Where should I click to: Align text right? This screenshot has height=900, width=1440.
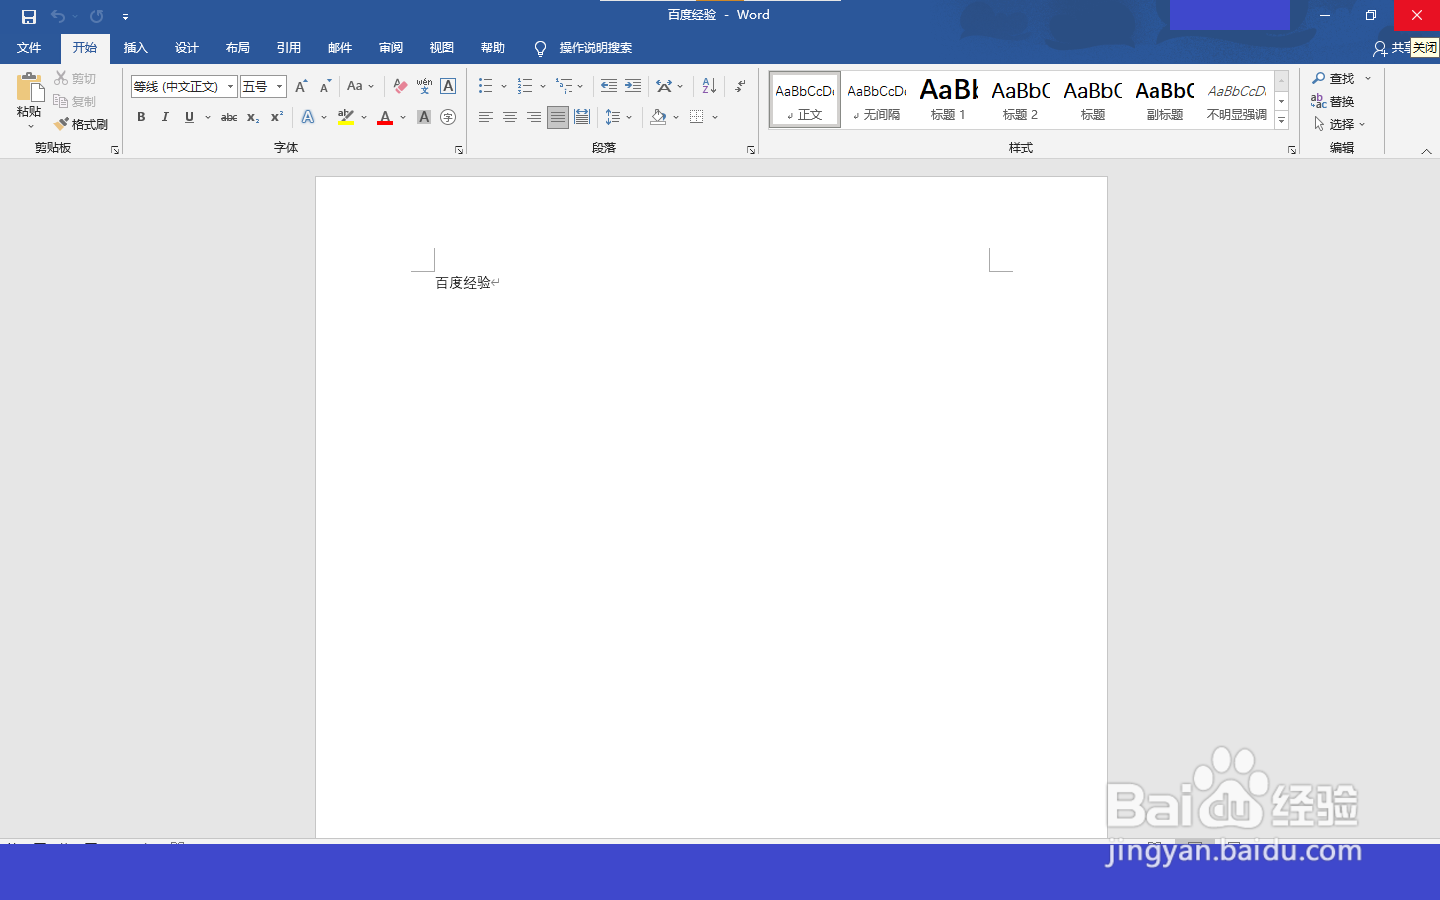[x=534, y=117]
